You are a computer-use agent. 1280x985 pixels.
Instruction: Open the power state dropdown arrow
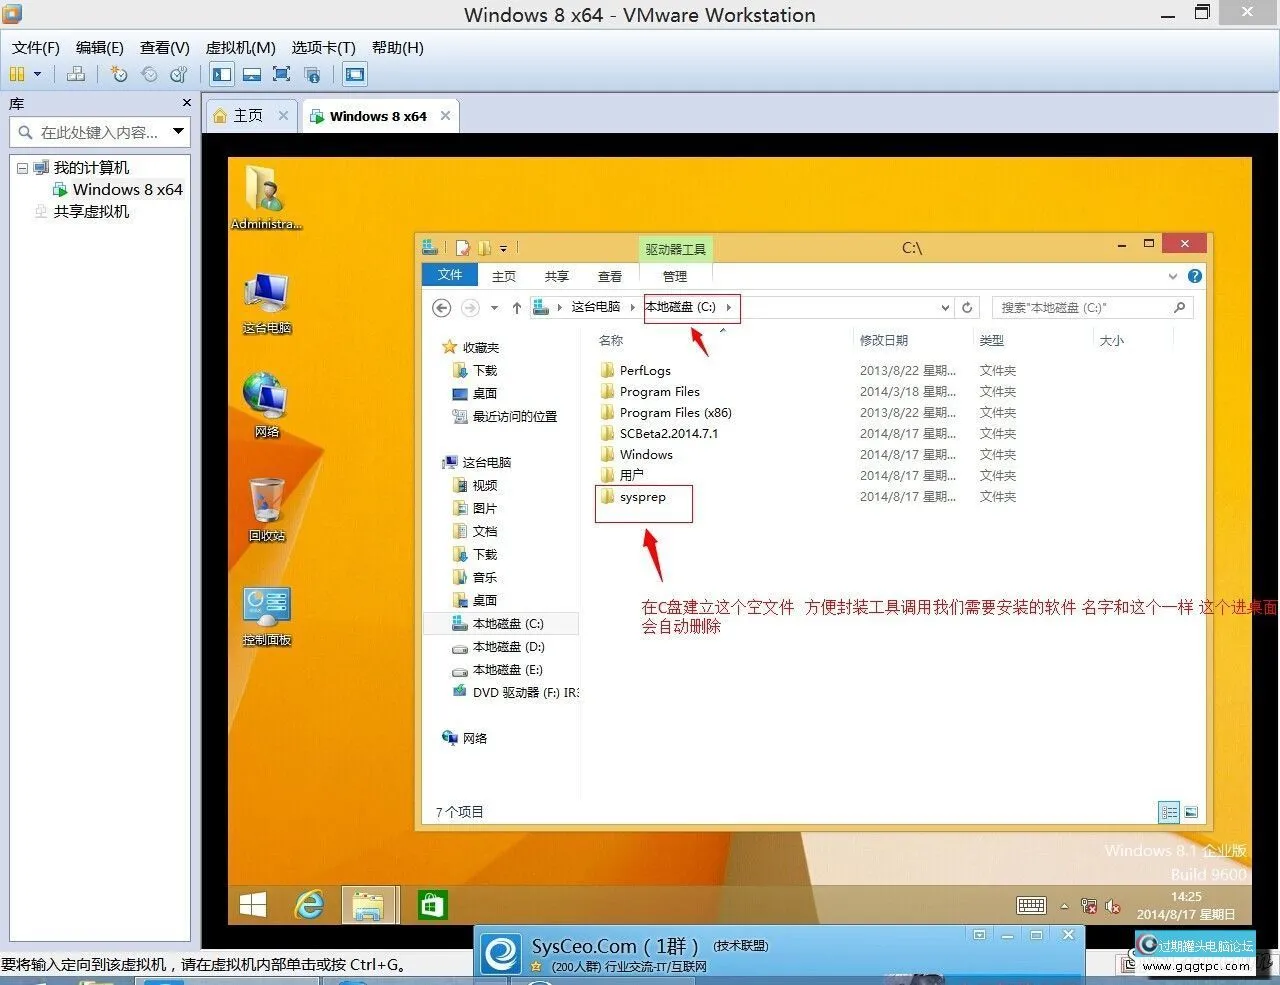pos(37,74)
